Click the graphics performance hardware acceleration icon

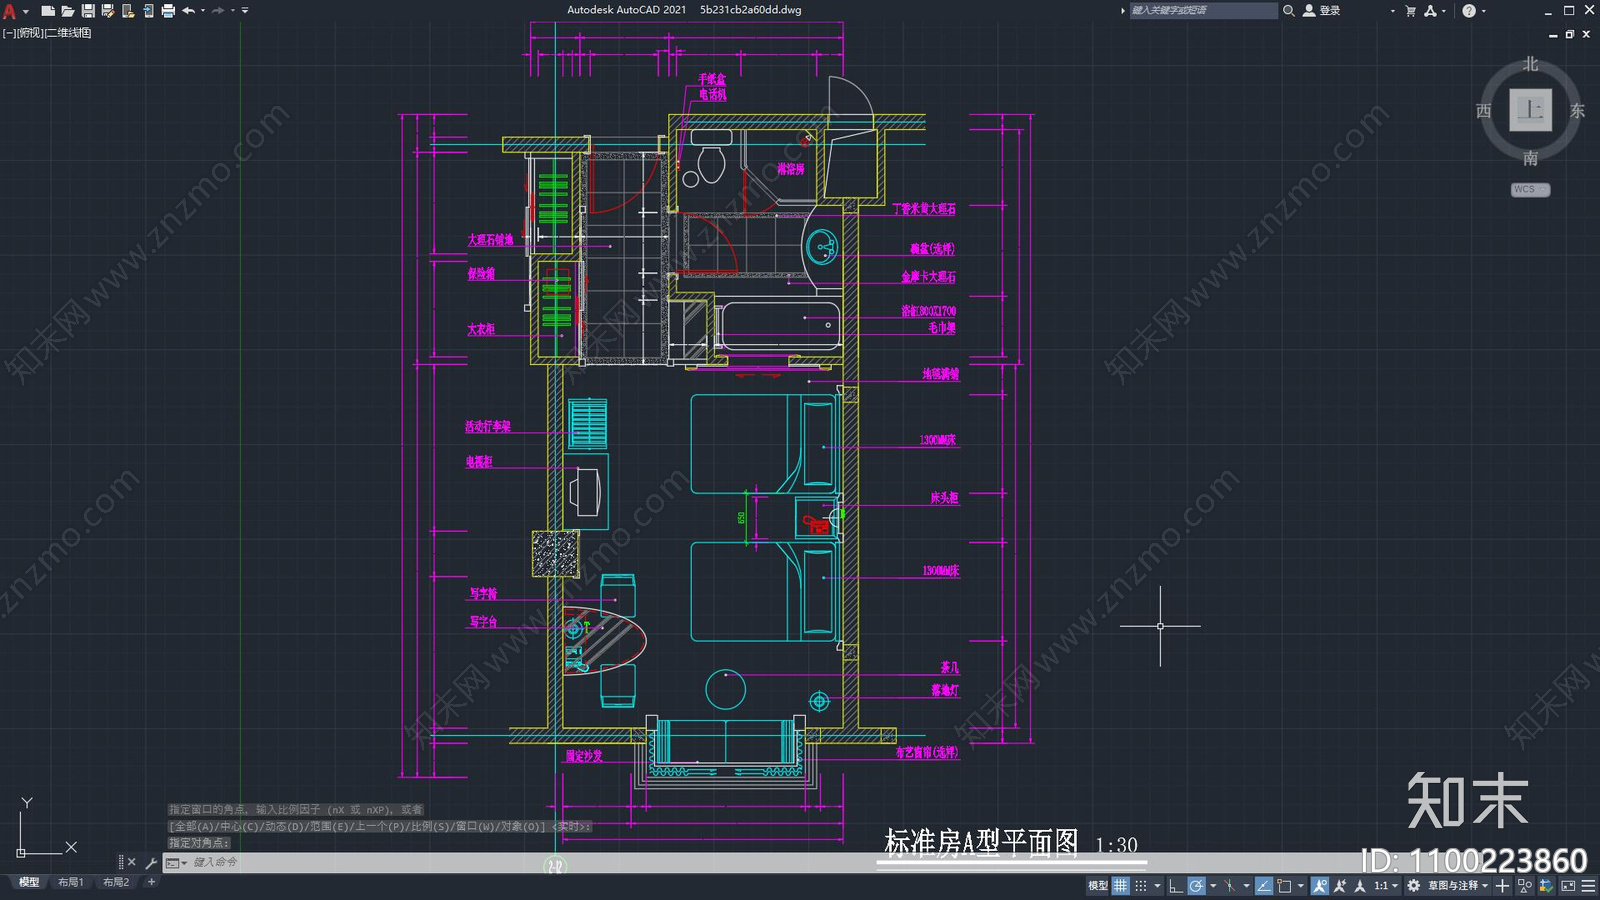tap(1546, 886)
